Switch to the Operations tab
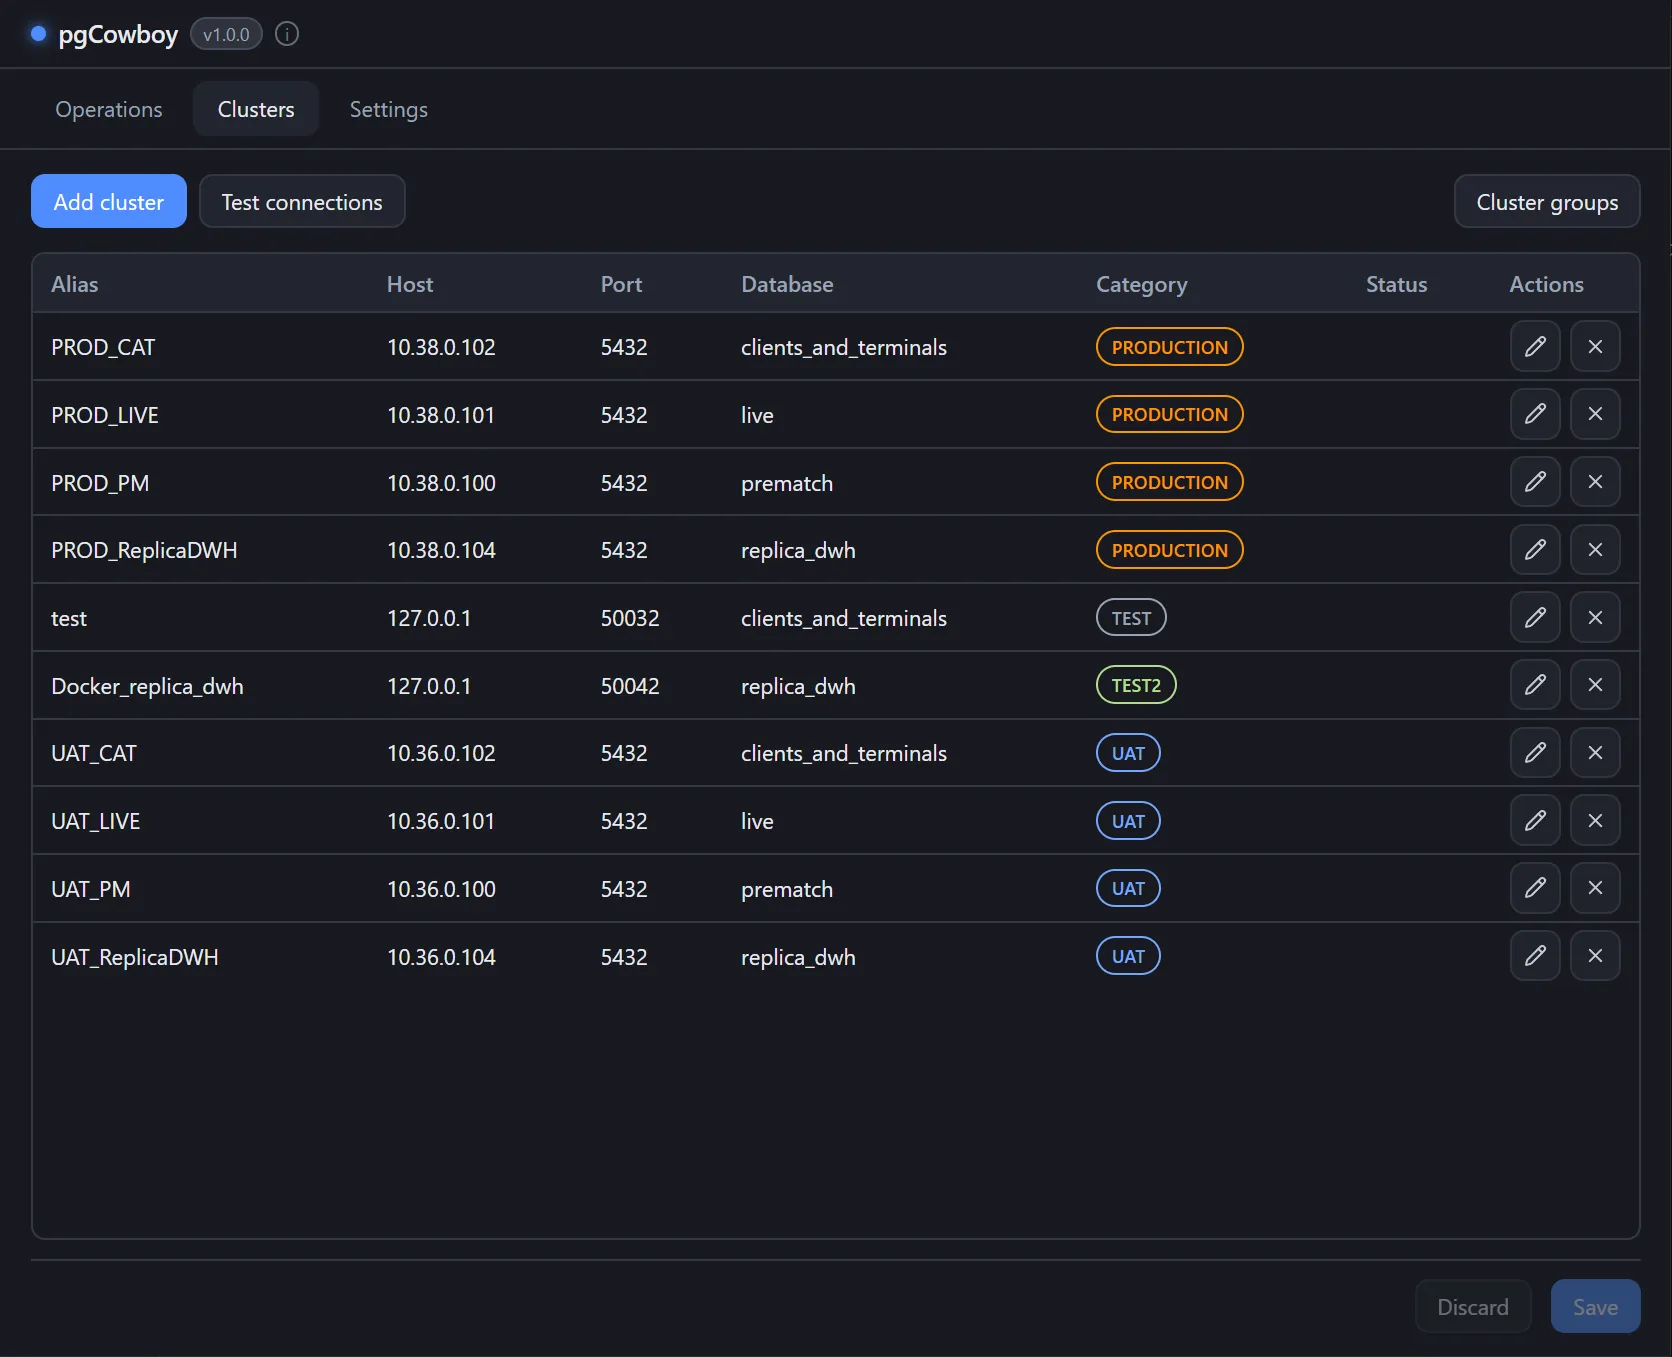1672x1357 pixels. click(109, 109)
